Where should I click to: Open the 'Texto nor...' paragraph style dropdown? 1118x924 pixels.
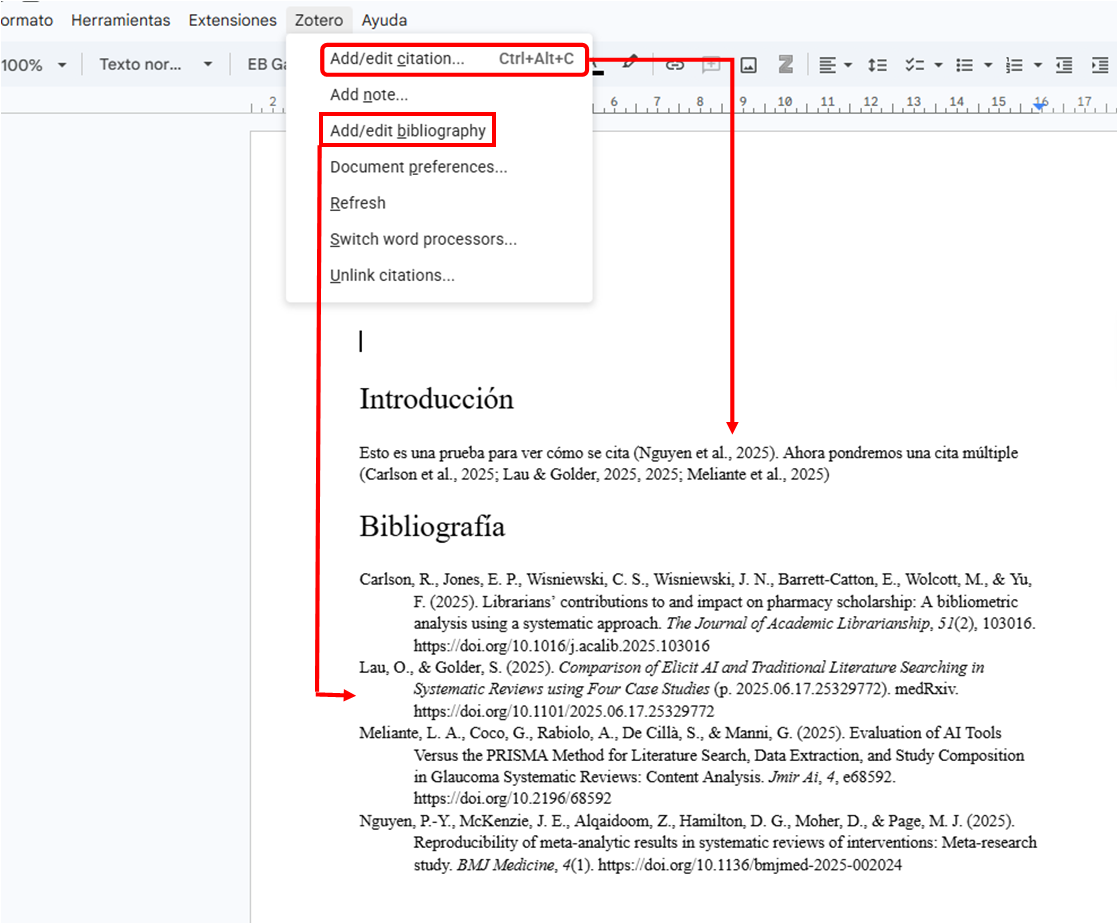click(155, 65)
